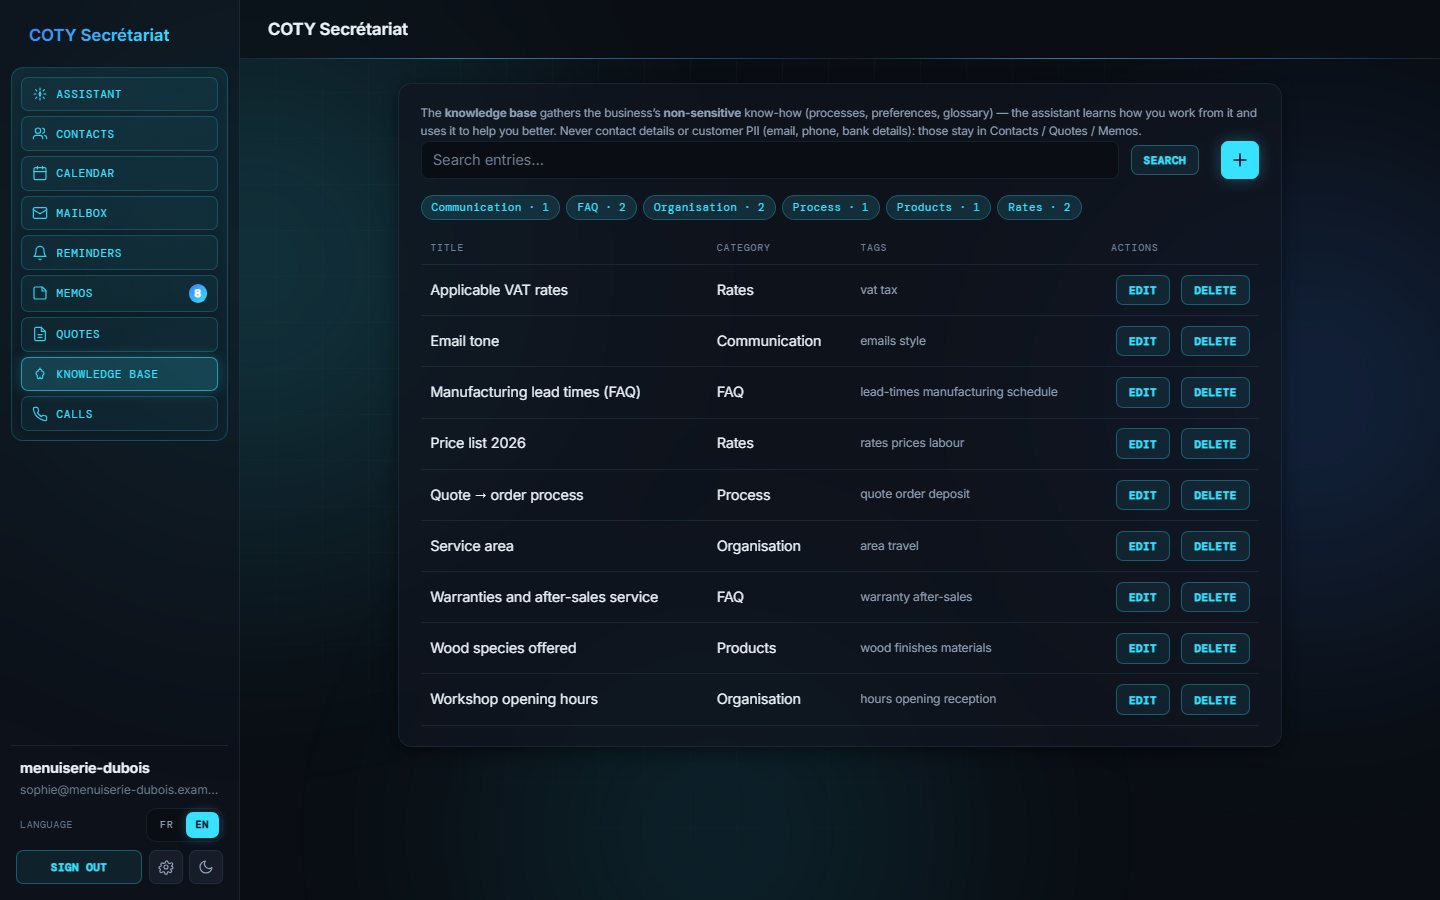Switch language to FR
Screen dimensions: 1440x900
(166, 825)
